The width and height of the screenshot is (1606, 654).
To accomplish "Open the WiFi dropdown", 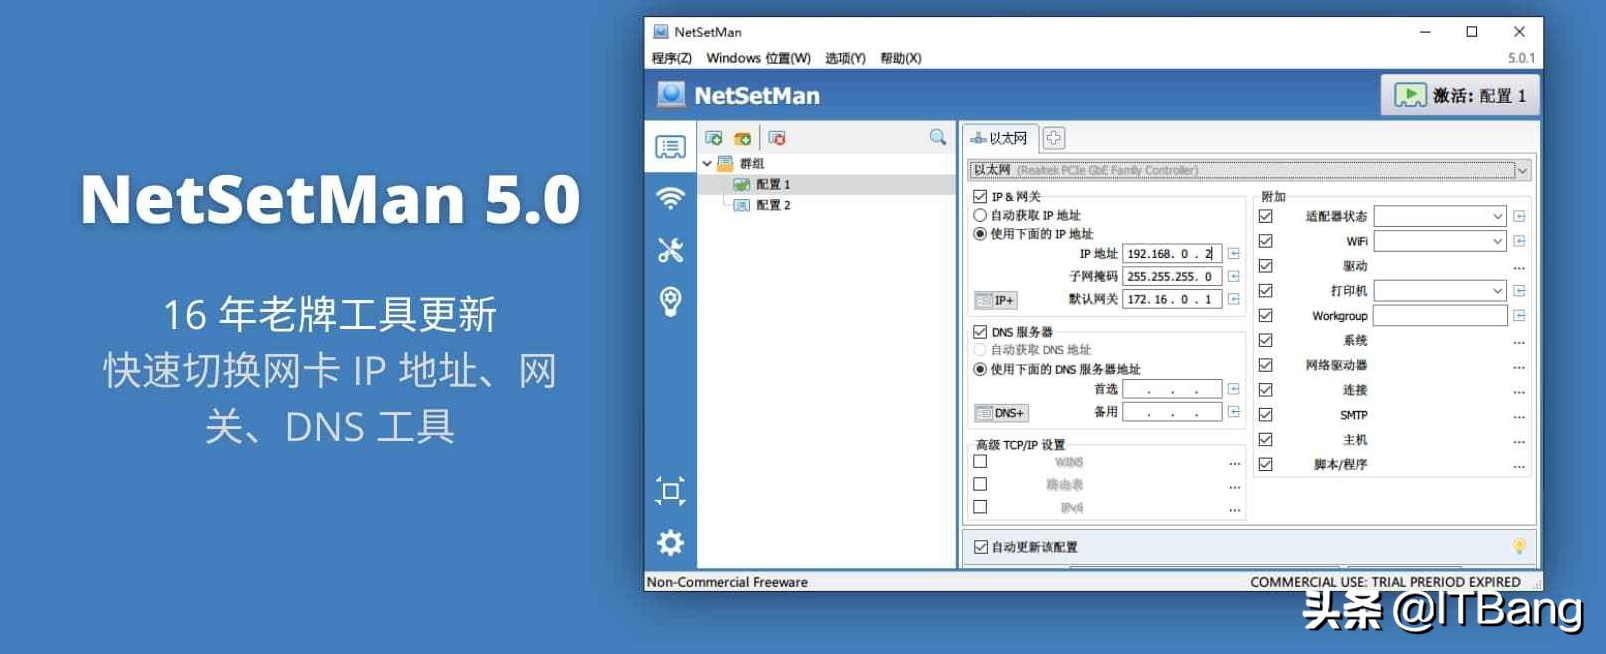I will point(1440,241).
